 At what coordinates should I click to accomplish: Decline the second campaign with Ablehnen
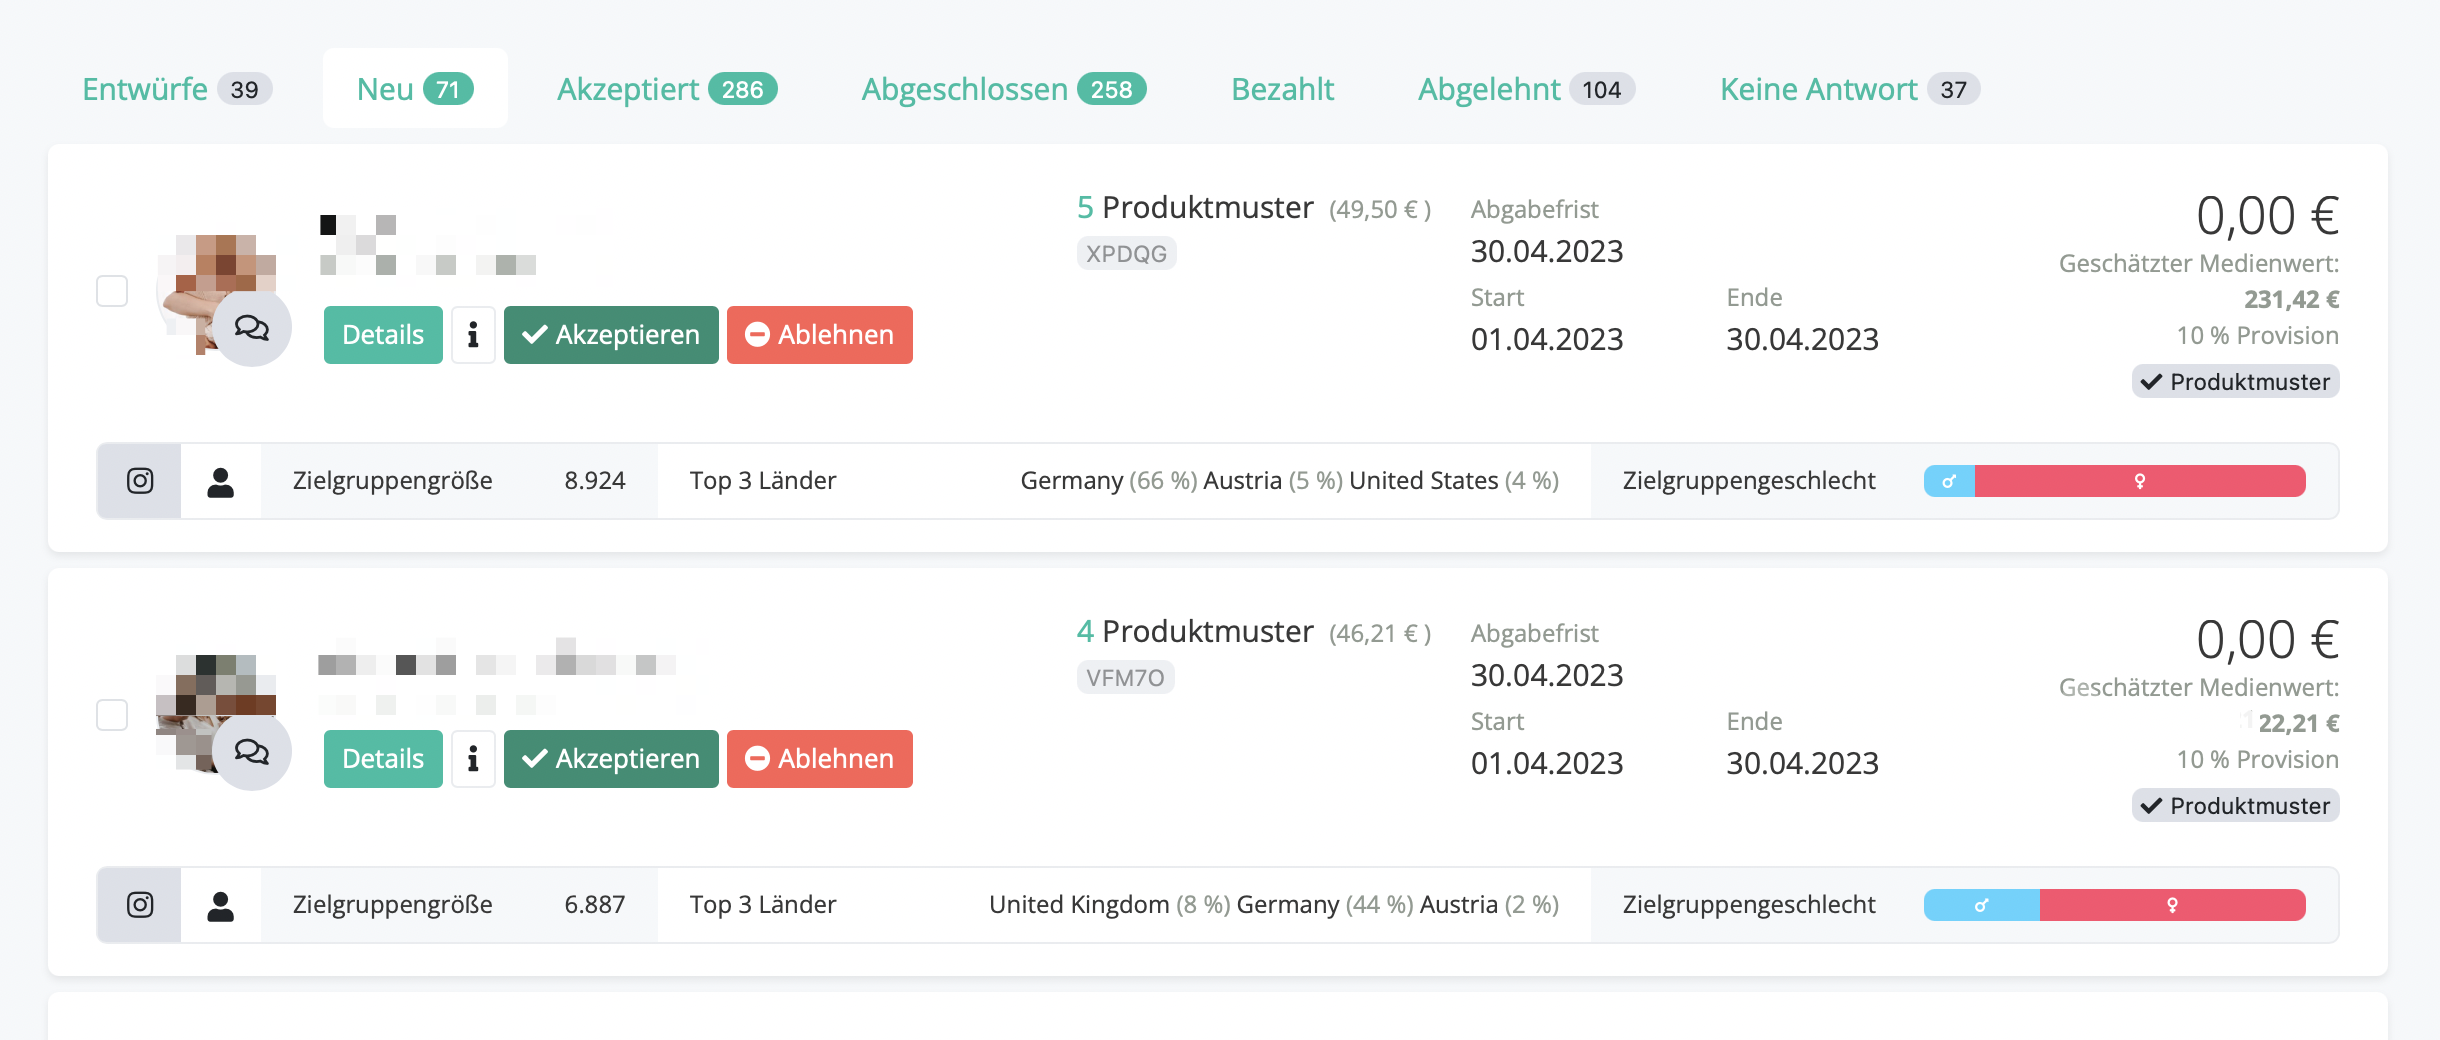(819, 759)
